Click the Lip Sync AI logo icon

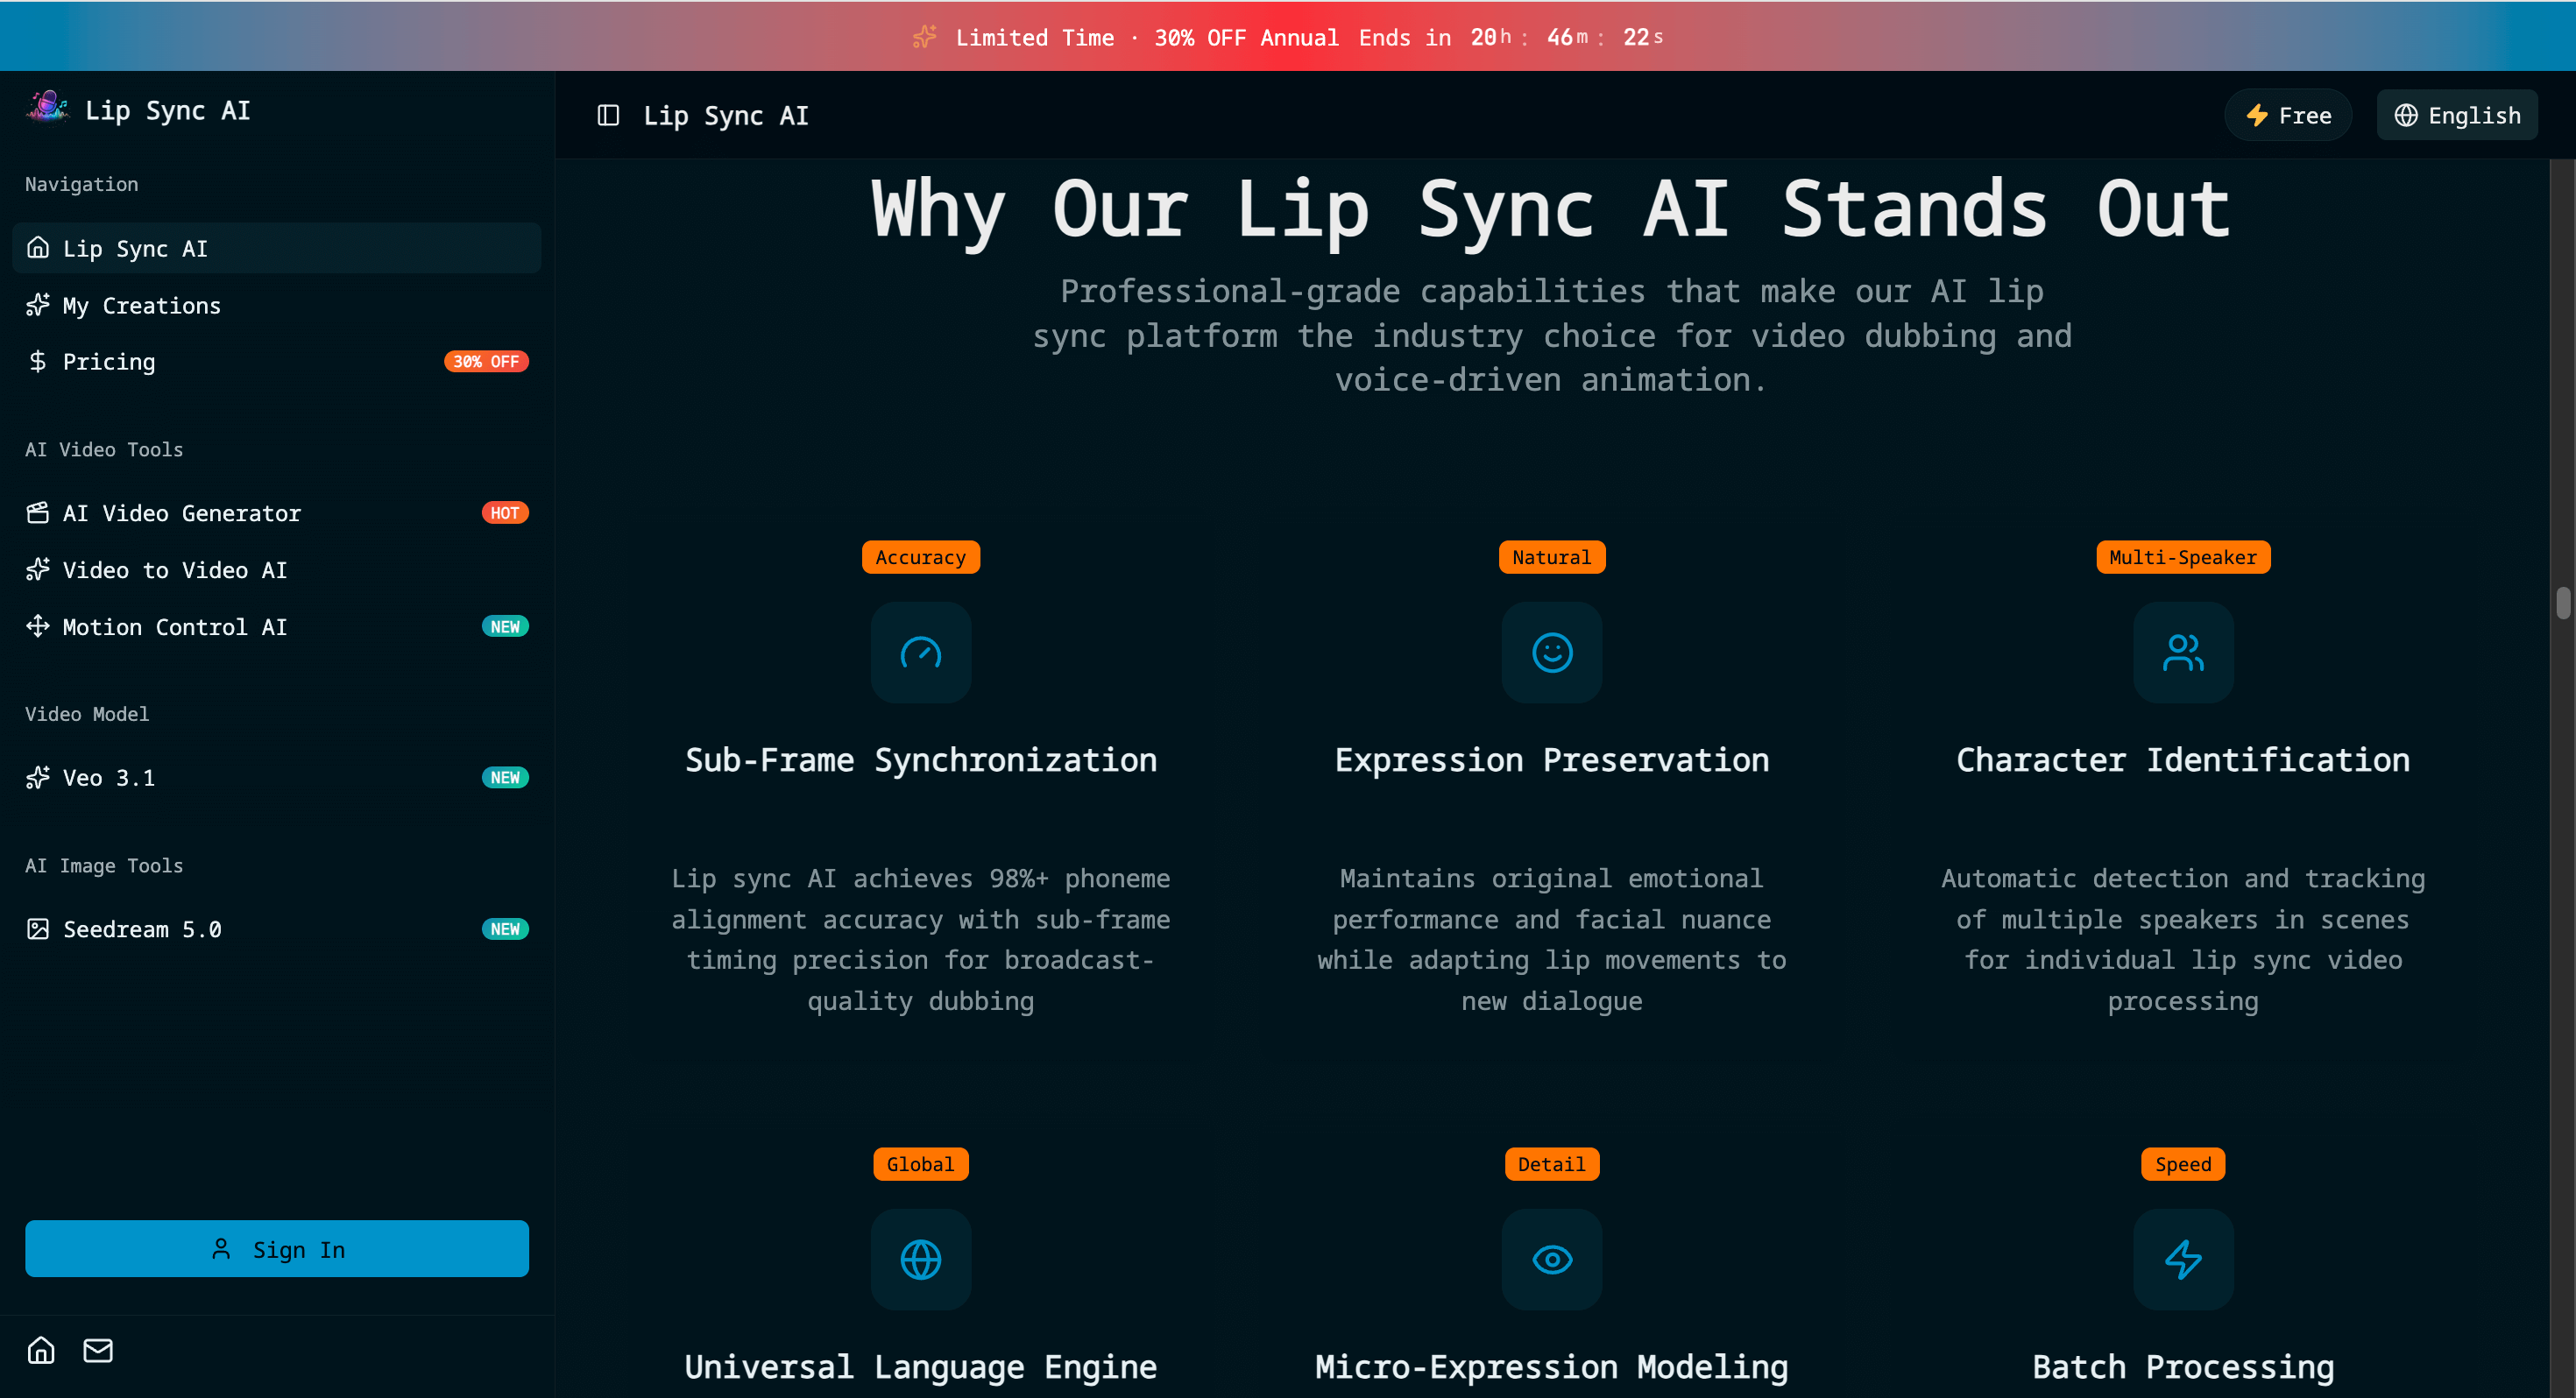pyautogui.click(x=47, y=107)
